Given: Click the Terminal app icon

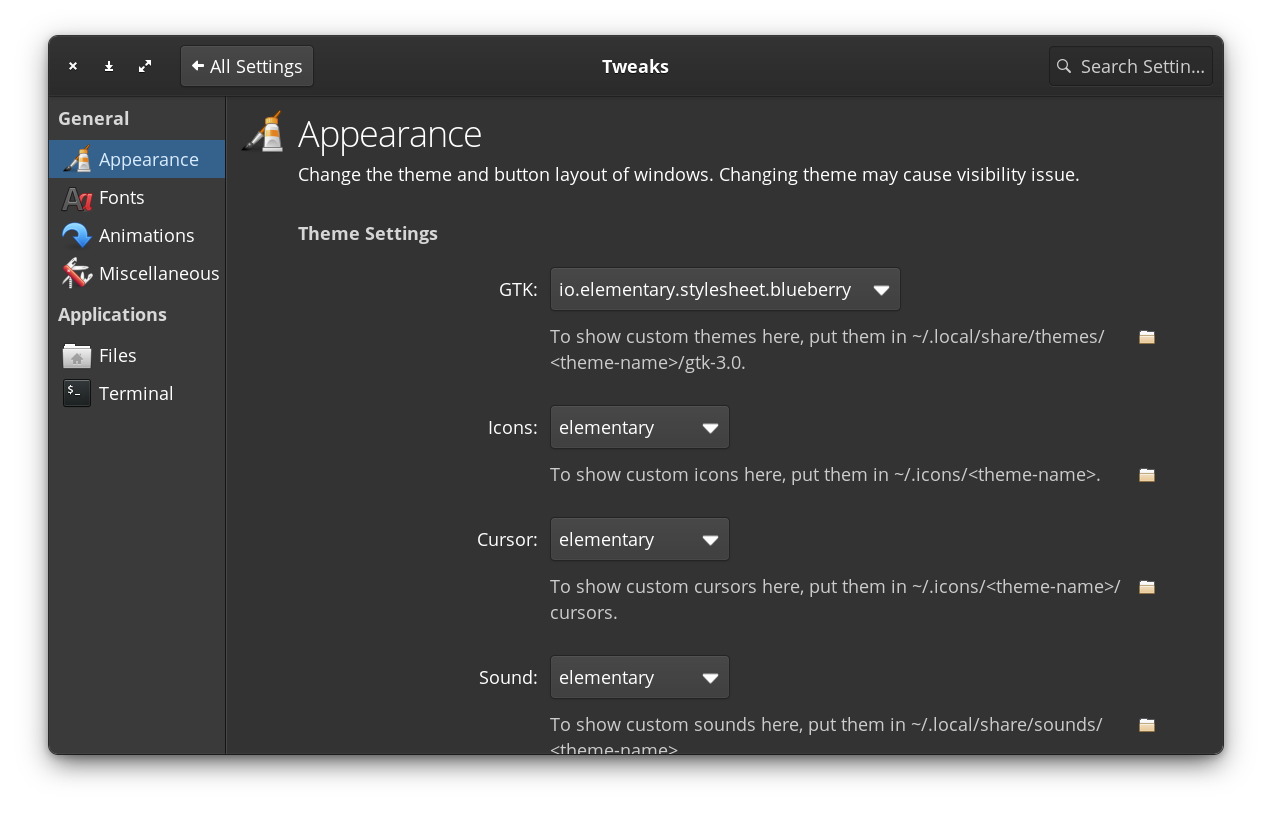Looking at the screenshot, I should tap(76, 394).
